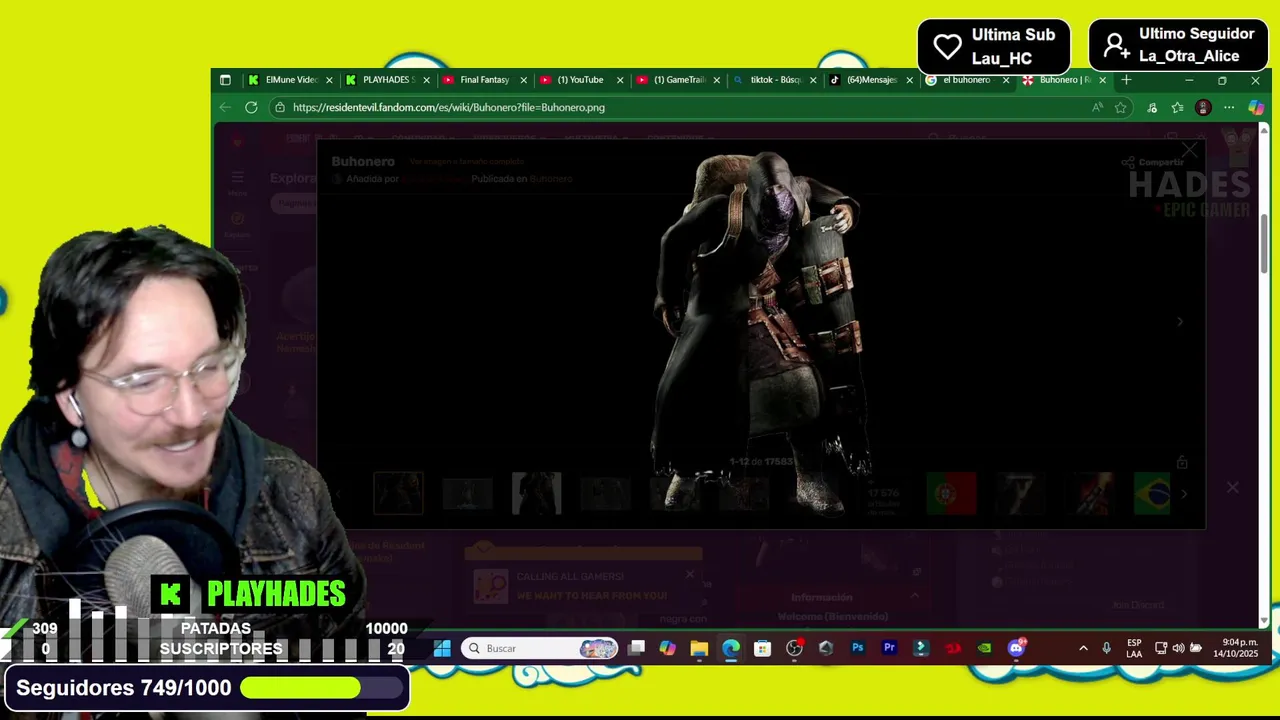Image resolution: width=1280 pixels, height=720 pixels.
Task: Open a new browser tab
Action: coord(1126,80)
